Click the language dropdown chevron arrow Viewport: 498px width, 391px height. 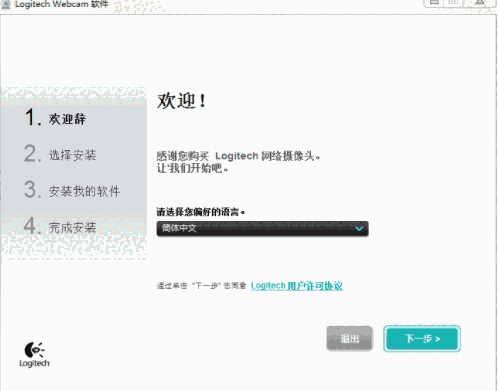(359, 229)
